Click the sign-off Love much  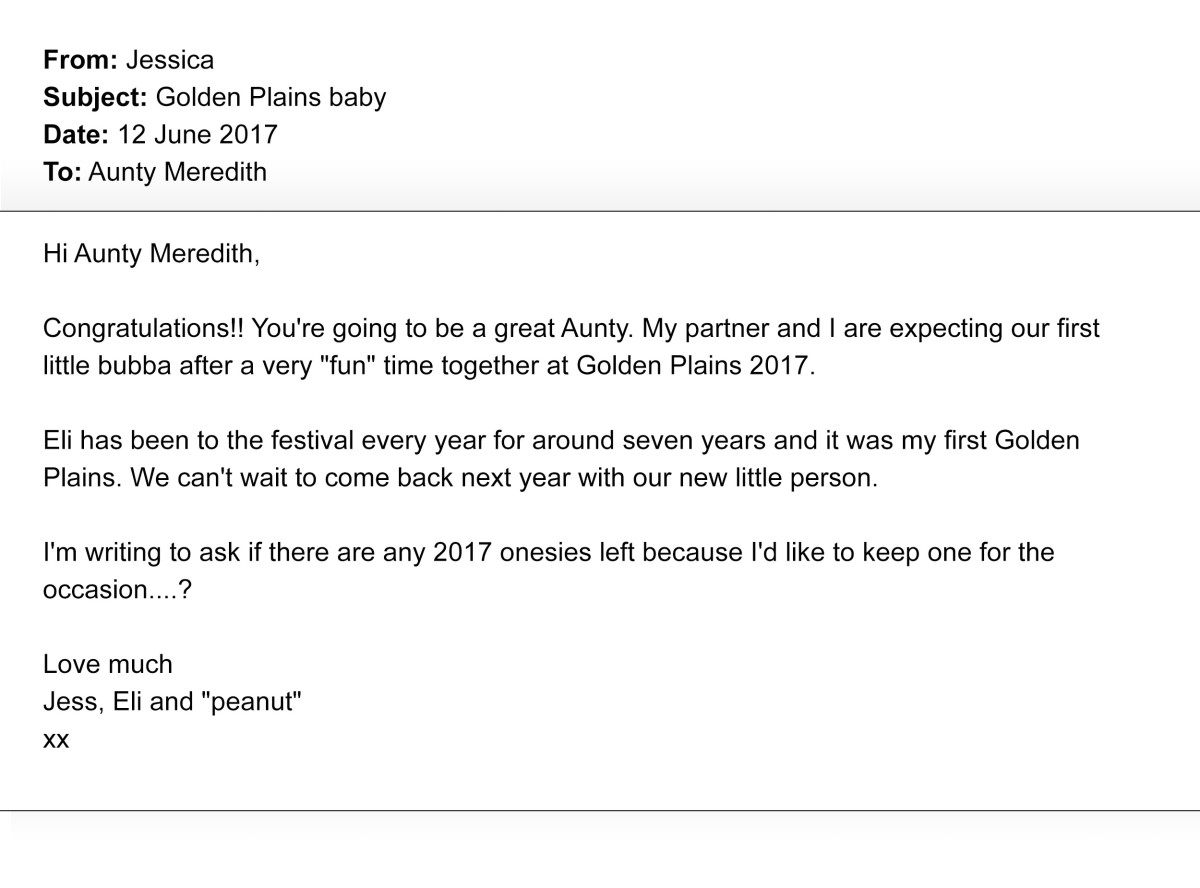pyautogui.click(x=108, y=664)
